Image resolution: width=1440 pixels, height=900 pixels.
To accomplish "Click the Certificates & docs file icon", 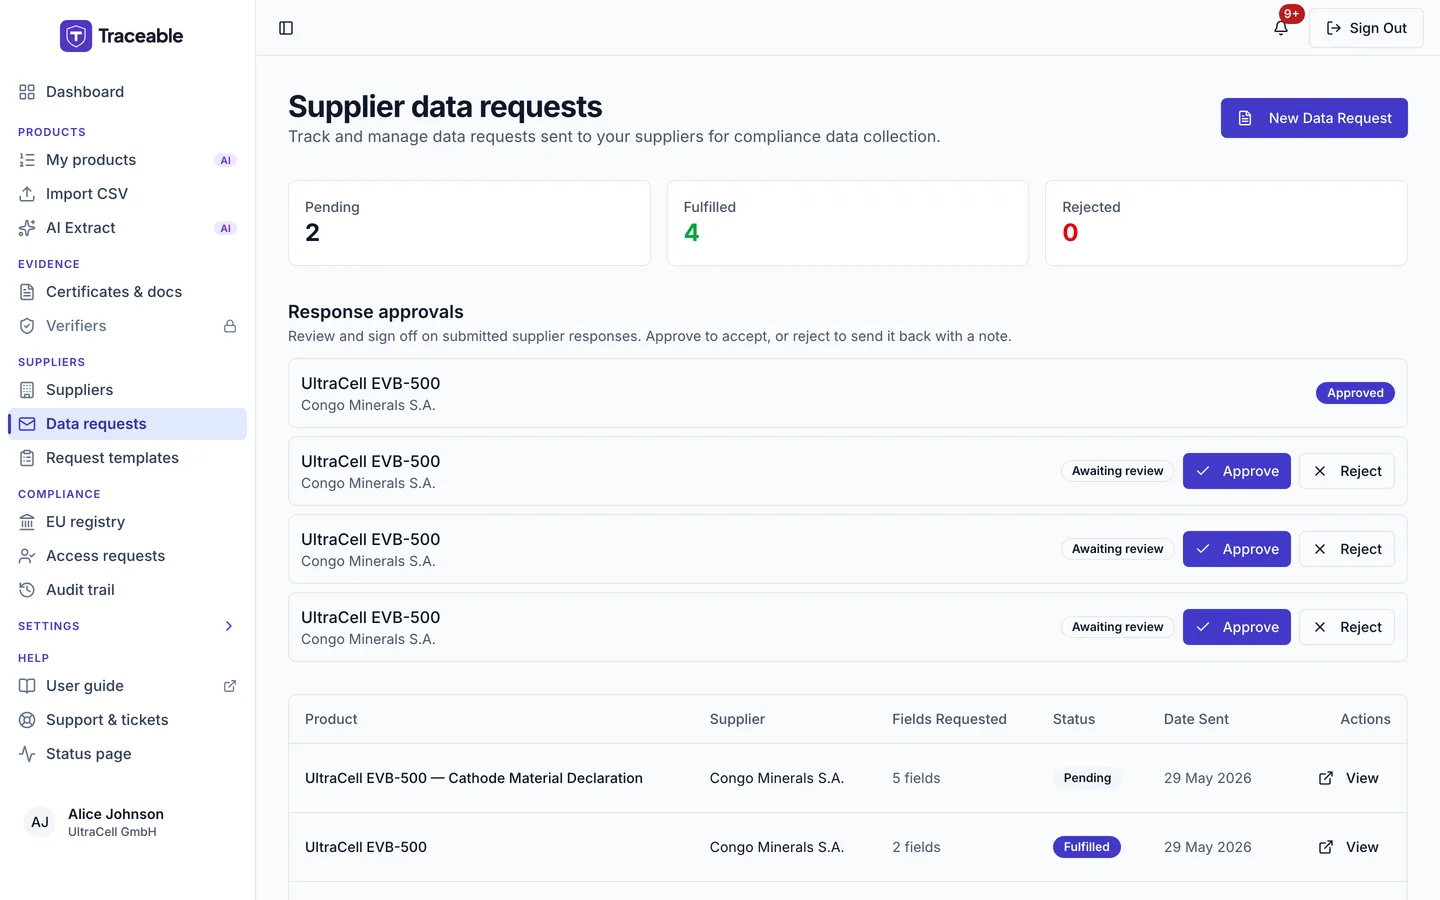I will point(27,292).
